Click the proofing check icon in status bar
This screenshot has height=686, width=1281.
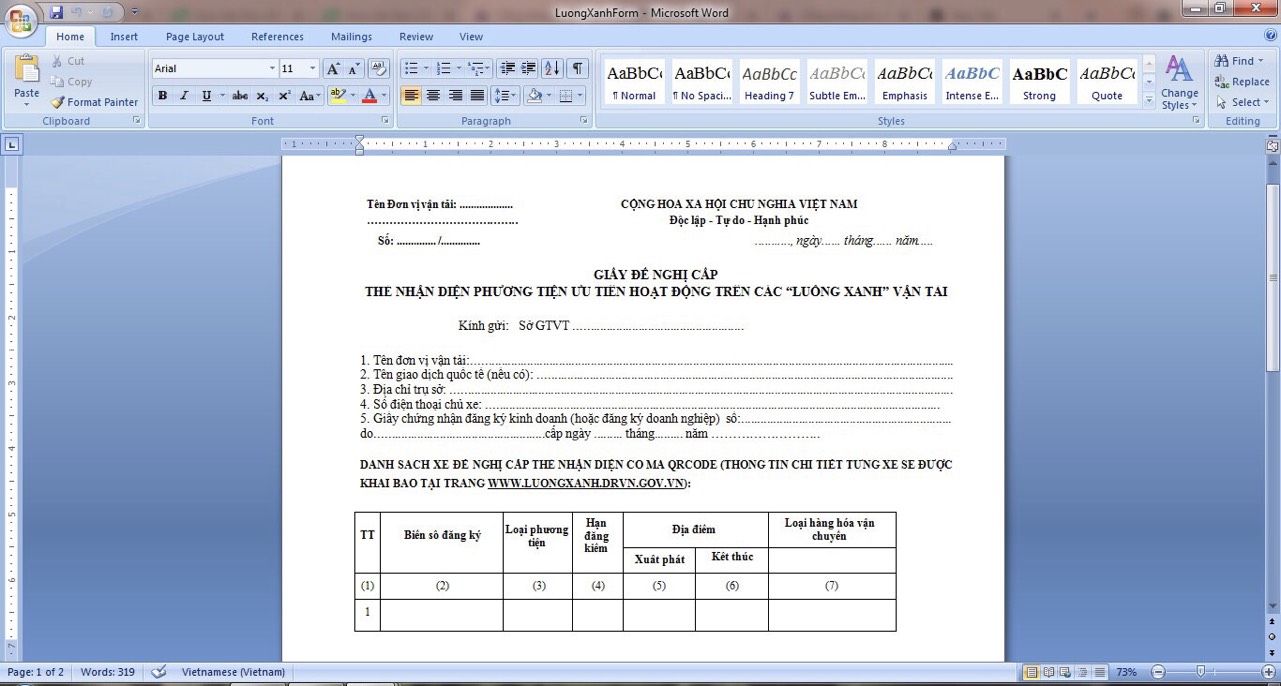pyautogui.click(x=158, y=672)
